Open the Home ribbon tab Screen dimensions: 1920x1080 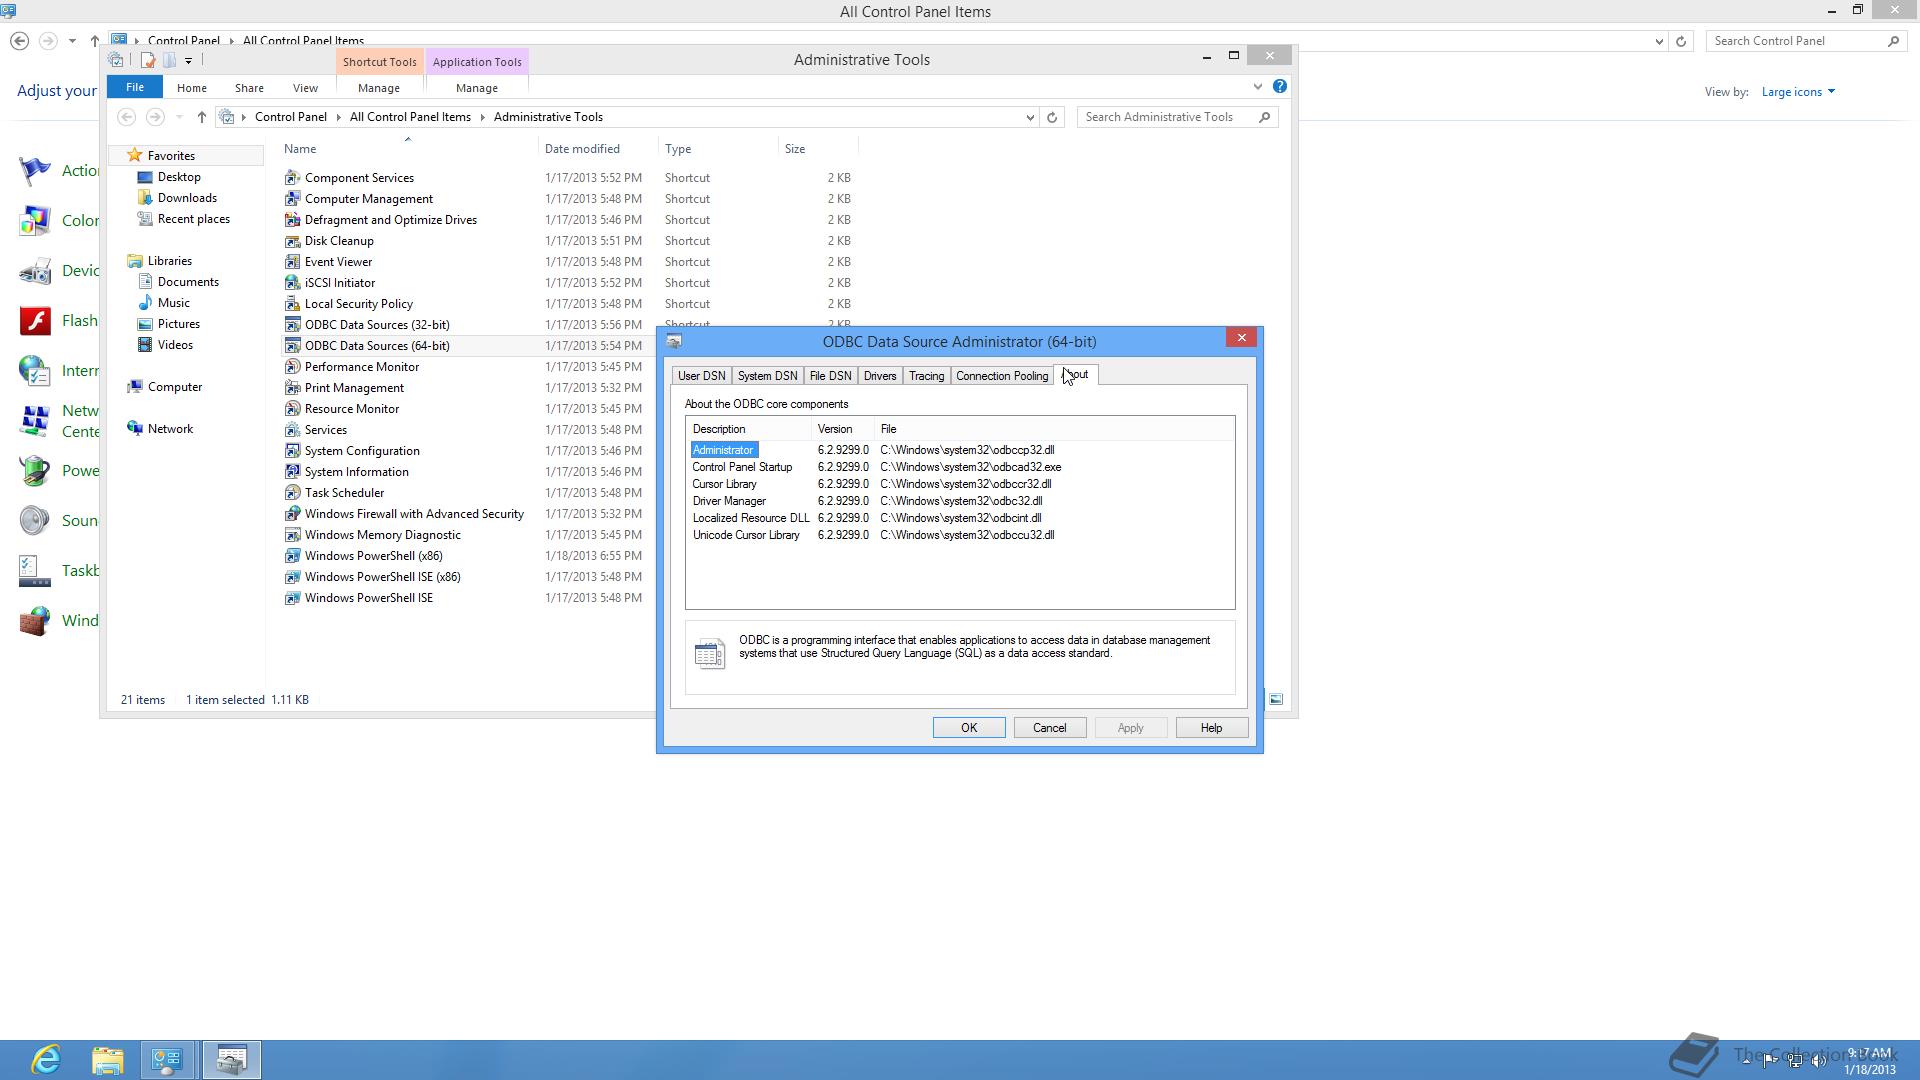pyautogui.click(x=191, y=88)
